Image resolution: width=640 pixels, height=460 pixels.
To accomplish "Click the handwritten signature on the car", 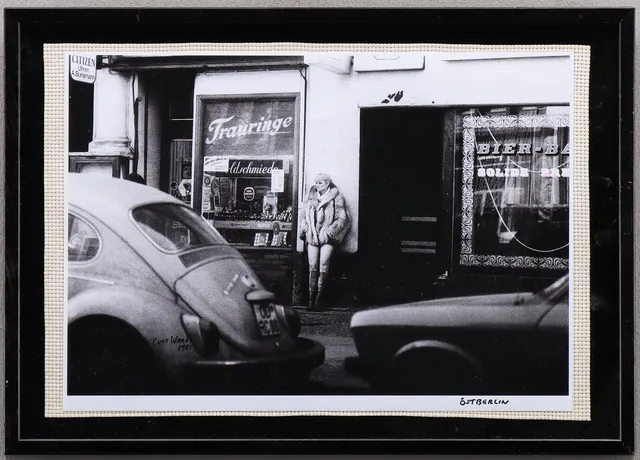I will pyautogui.click(x=171, y=342).
